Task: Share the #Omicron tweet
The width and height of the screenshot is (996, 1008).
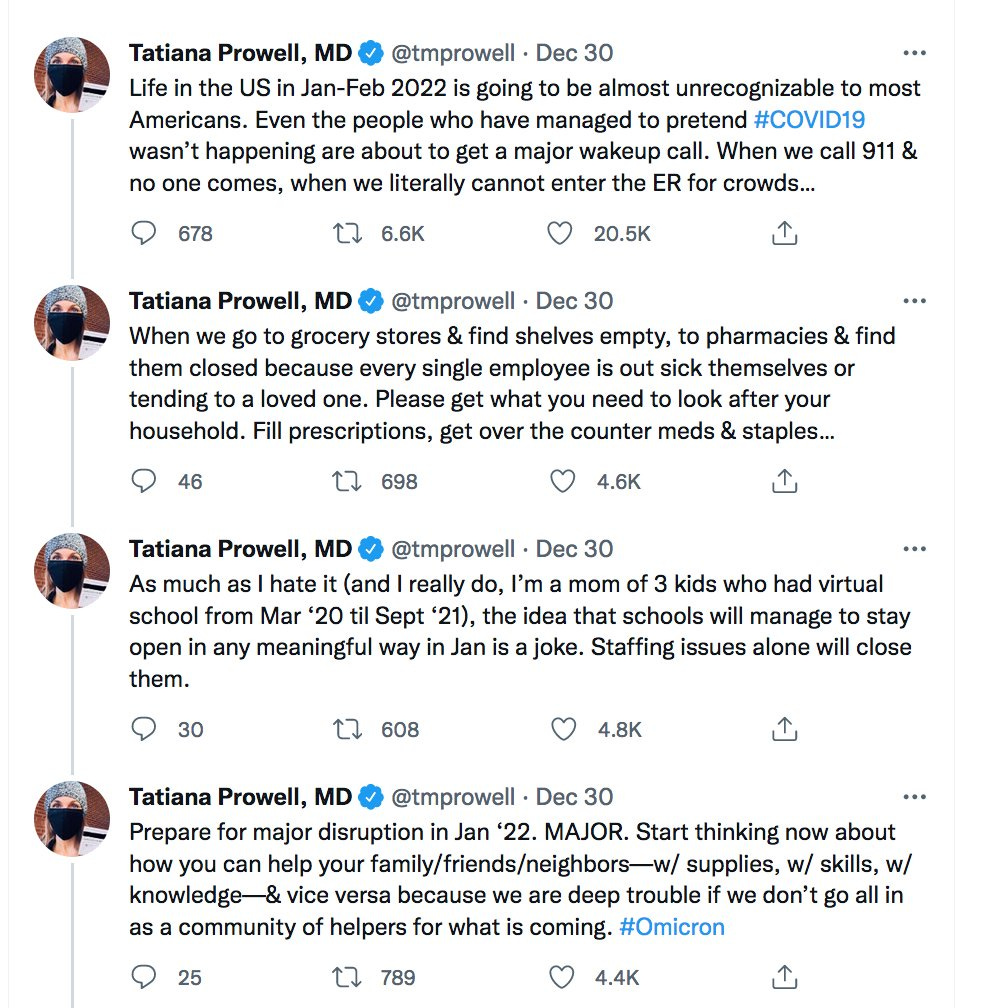Action: point(785,977)
